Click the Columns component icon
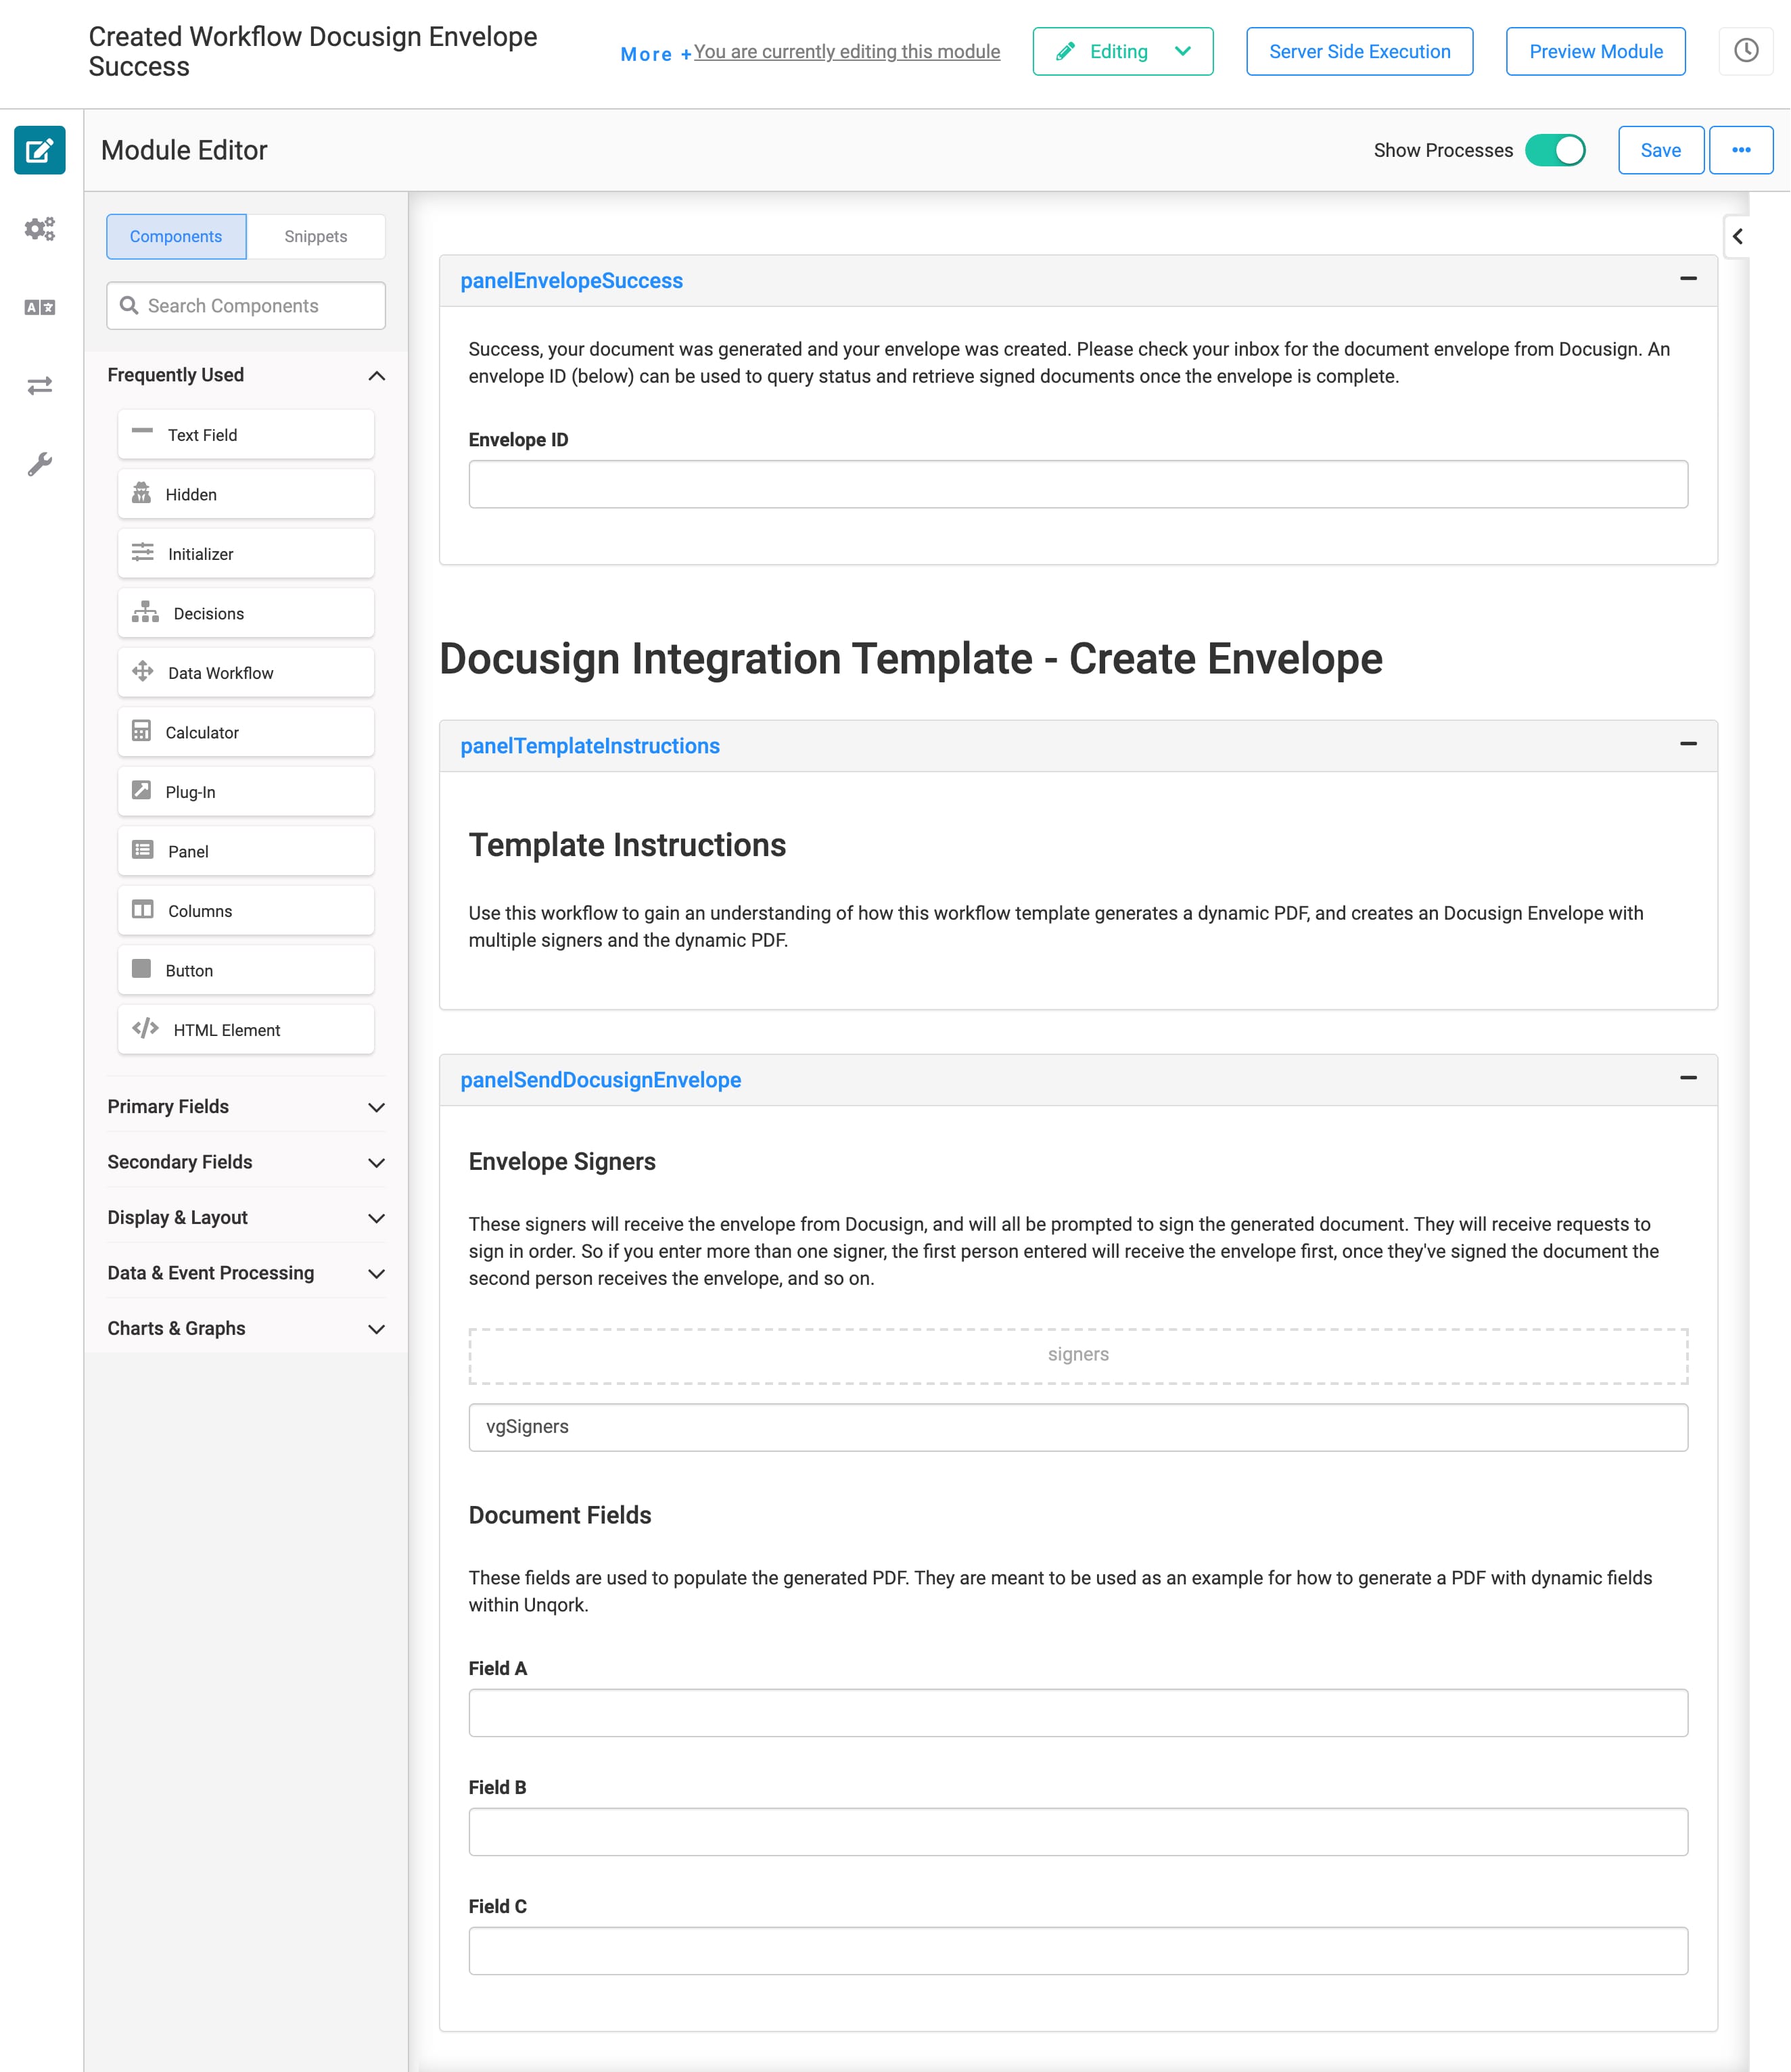 tap(143, 909)
